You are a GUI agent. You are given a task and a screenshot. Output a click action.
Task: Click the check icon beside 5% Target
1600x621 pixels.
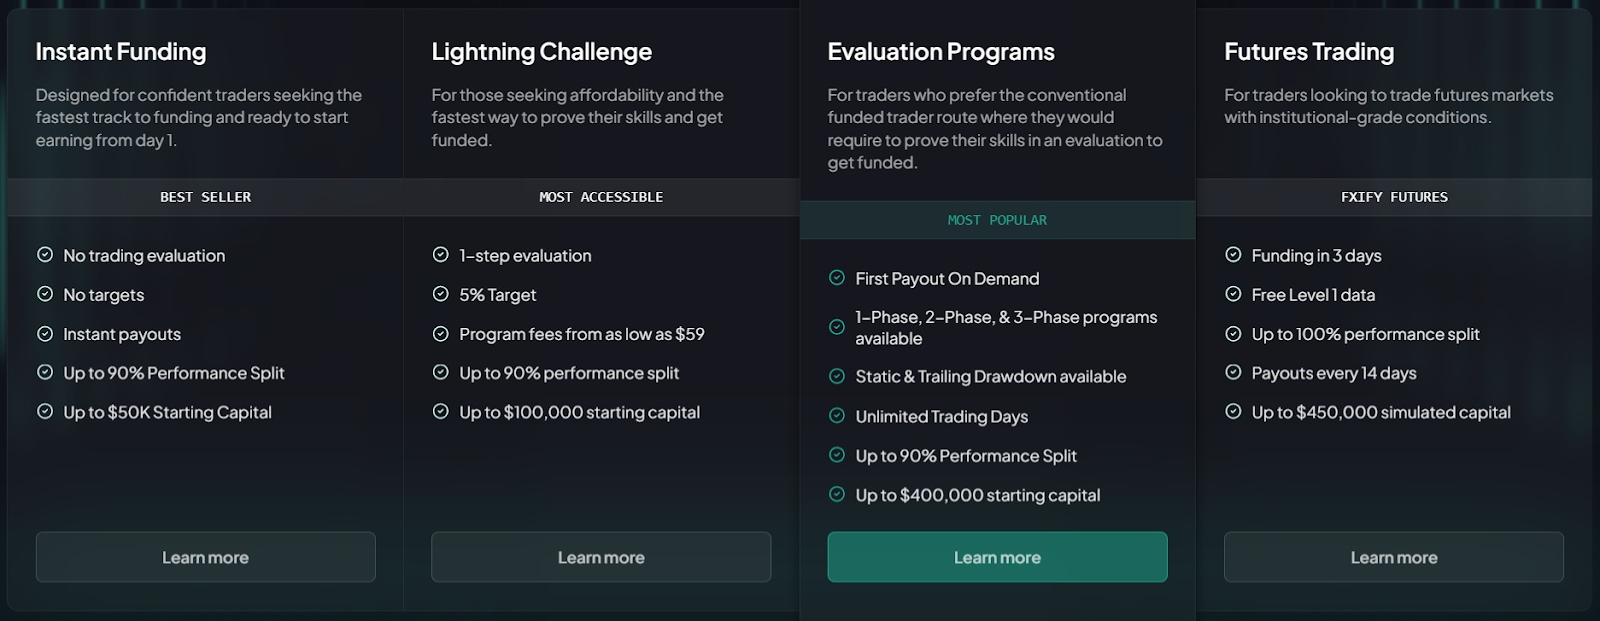pyautogui.click(x=440, y=294)
